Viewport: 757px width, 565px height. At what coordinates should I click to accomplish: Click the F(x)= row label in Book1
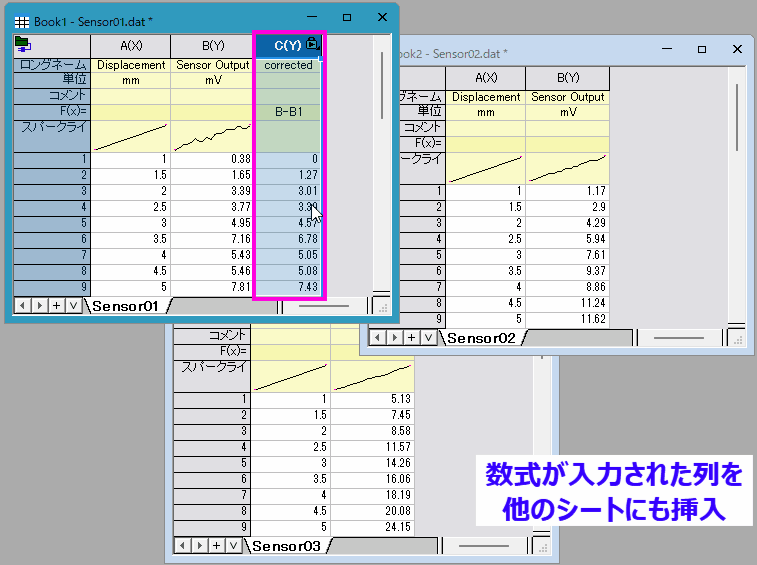click(52, 112)
